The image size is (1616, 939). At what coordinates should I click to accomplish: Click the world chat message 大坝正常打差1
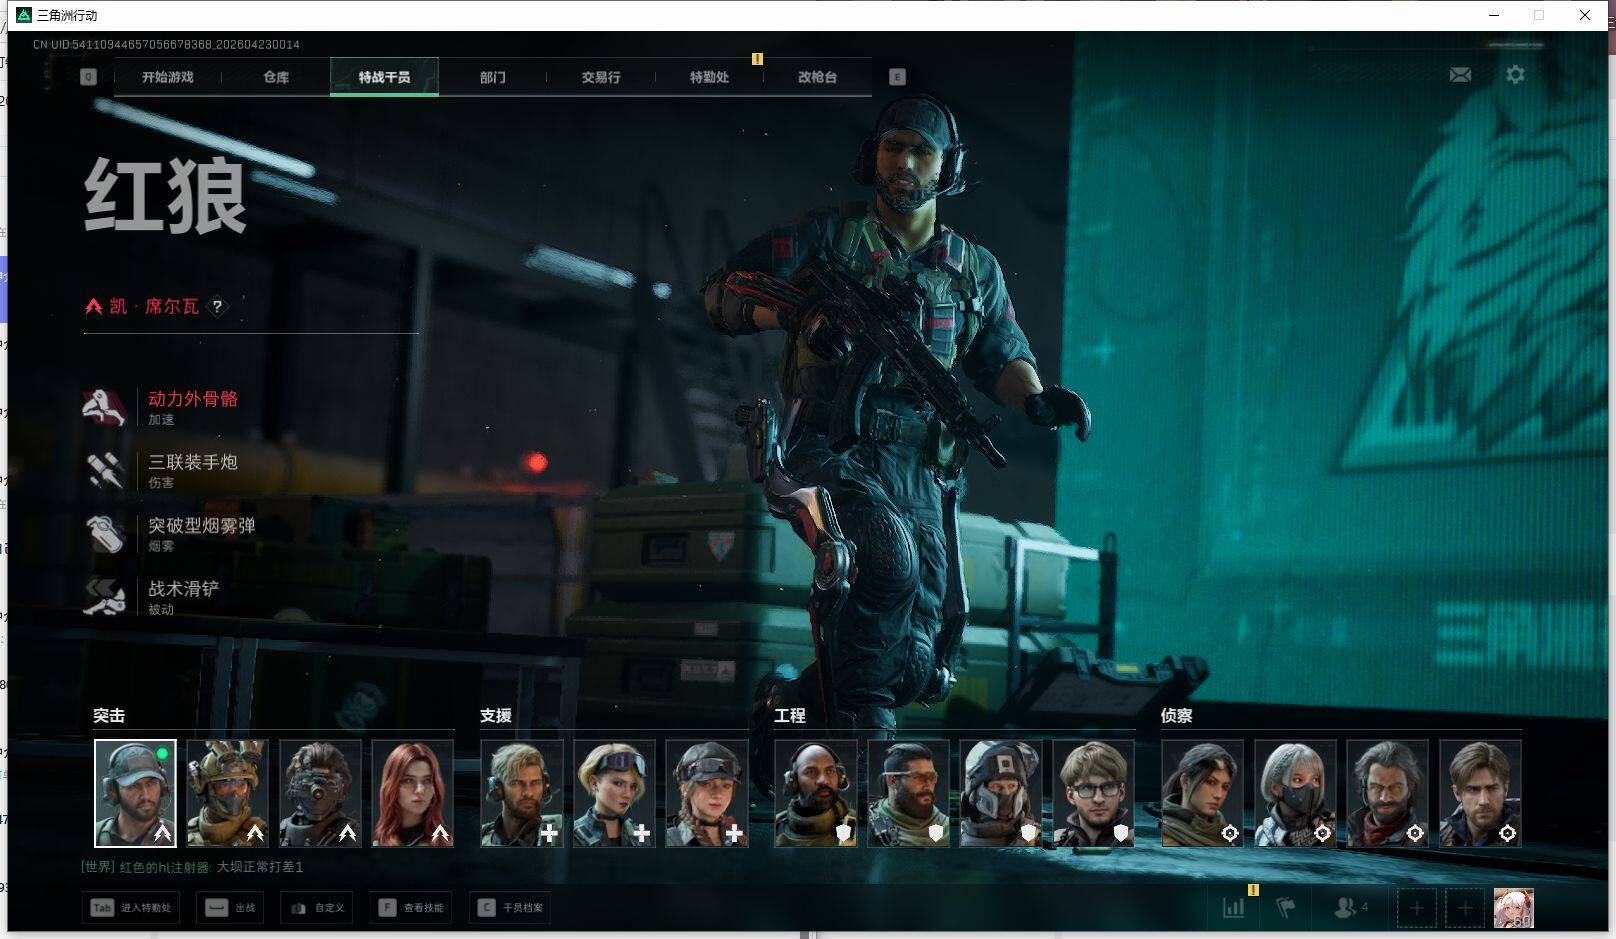(x=260, y=867)
